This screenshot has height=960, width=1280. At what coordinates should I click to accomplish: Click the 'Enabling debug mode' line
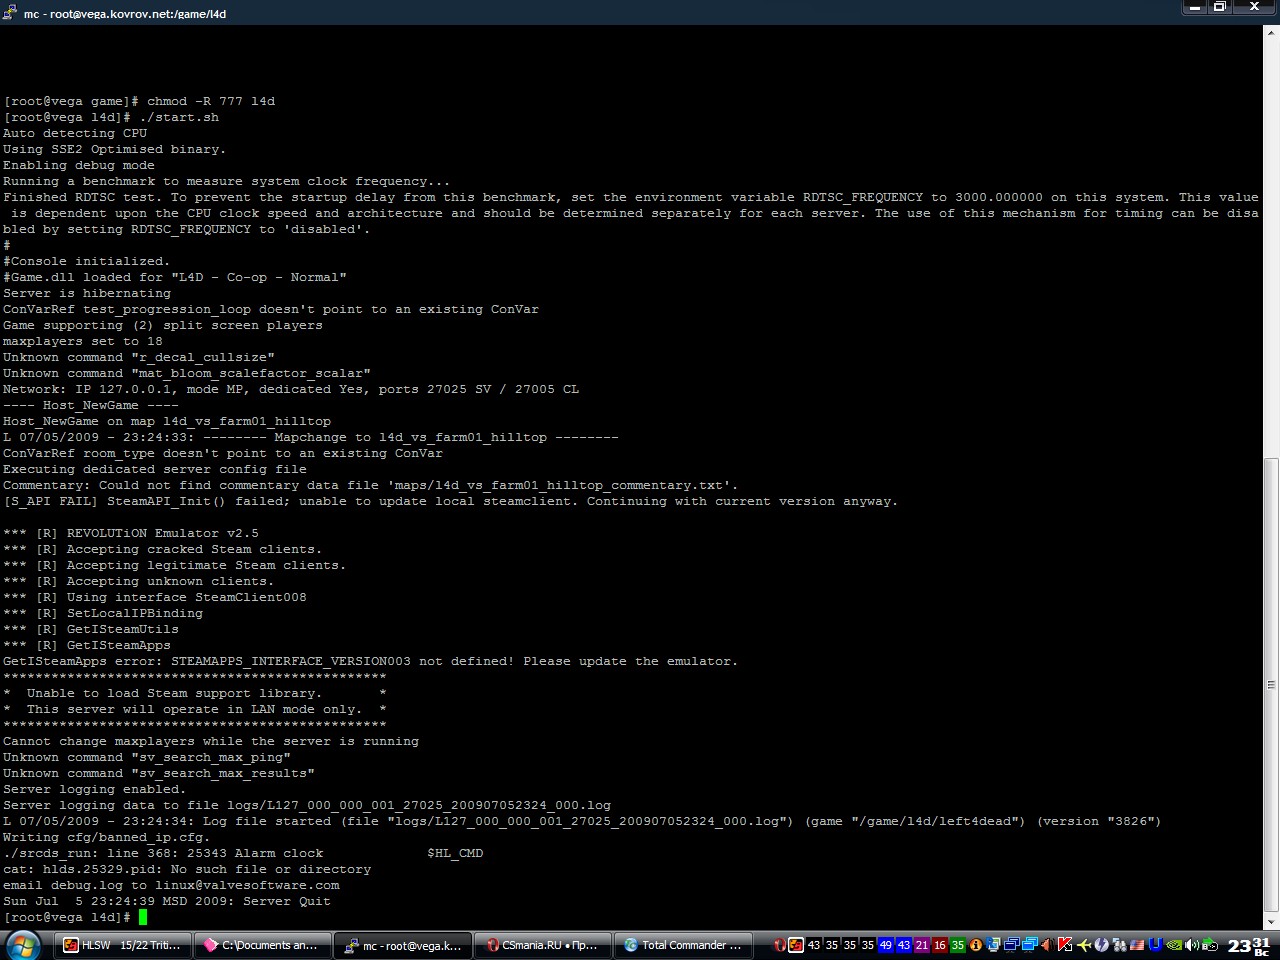(79, 165)
